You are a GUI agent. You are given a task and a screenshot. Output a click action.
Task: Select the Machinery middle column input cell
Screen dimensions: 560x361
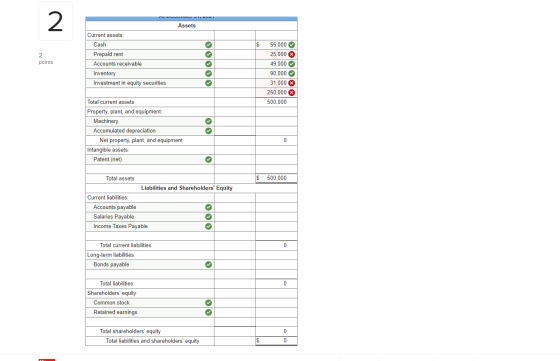pyautogui.click(x=235, y=121)
